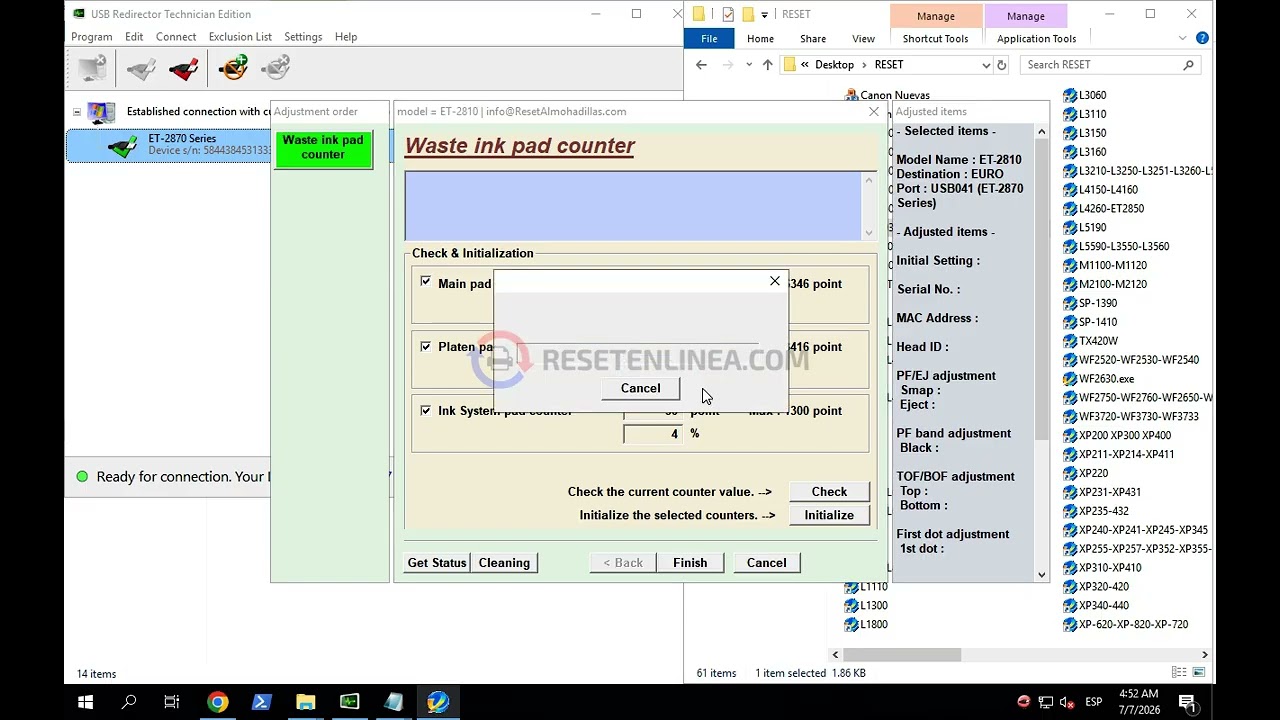Open the Help menu in USB Redirector
The width and height of the screenshot is (1280, 720).
click(346, 37)
